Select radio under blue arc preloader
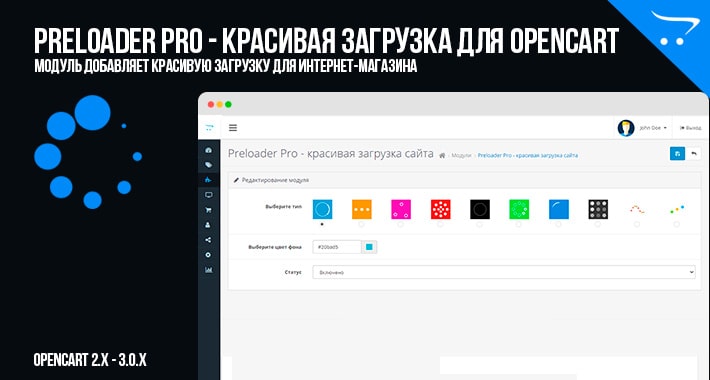 (x=558, y=224)
